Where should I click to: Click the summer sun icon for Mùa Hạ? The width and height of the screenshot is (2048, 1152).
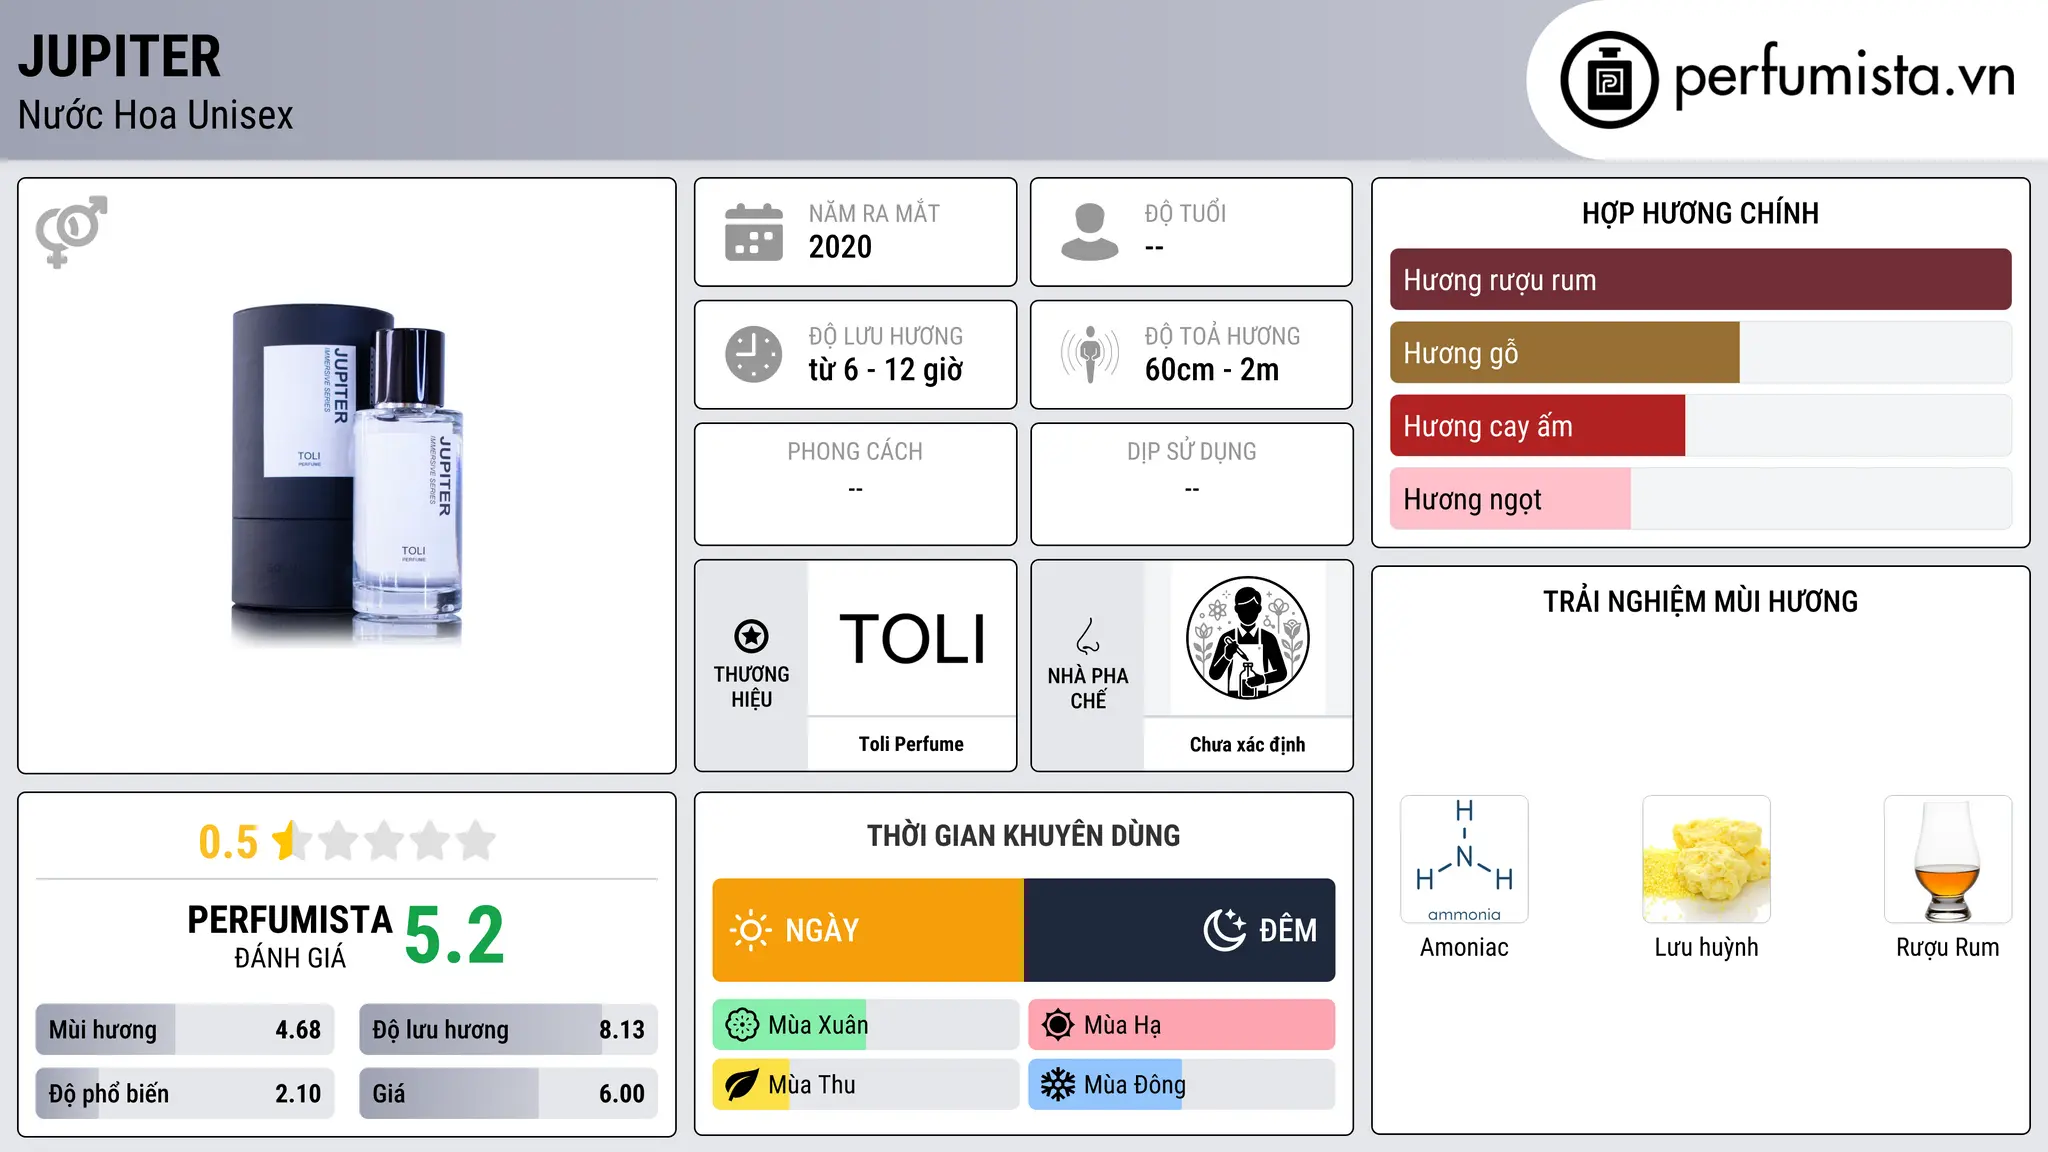pyautogui.click(x=1058, y=1025)
